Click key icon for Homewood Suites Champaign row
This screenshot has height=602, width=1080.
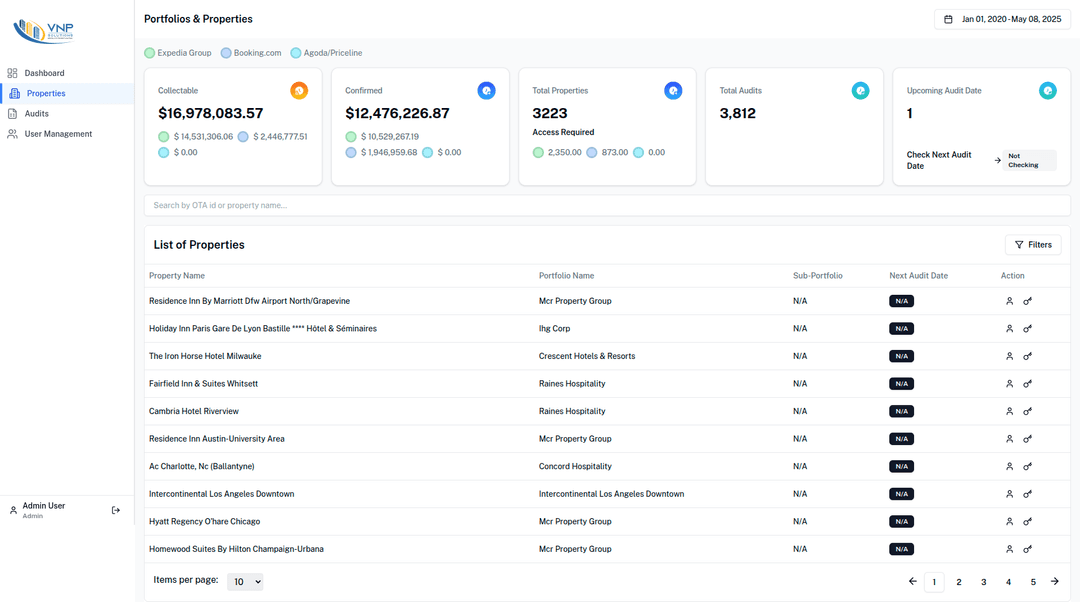click(1028, 549)
